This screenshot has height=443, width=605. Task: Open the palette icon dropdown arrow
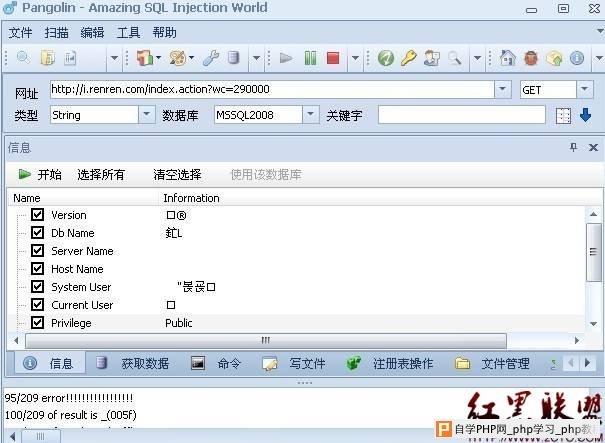tap(191, 58)
